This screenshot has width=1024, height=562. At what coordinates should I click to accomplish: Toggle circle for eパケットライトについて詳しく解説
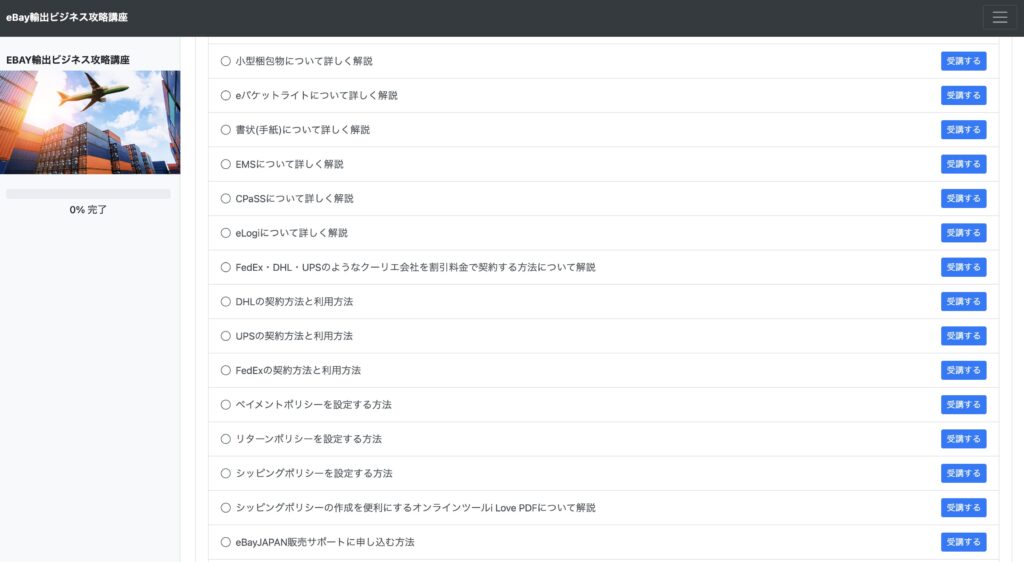[225, 95]
